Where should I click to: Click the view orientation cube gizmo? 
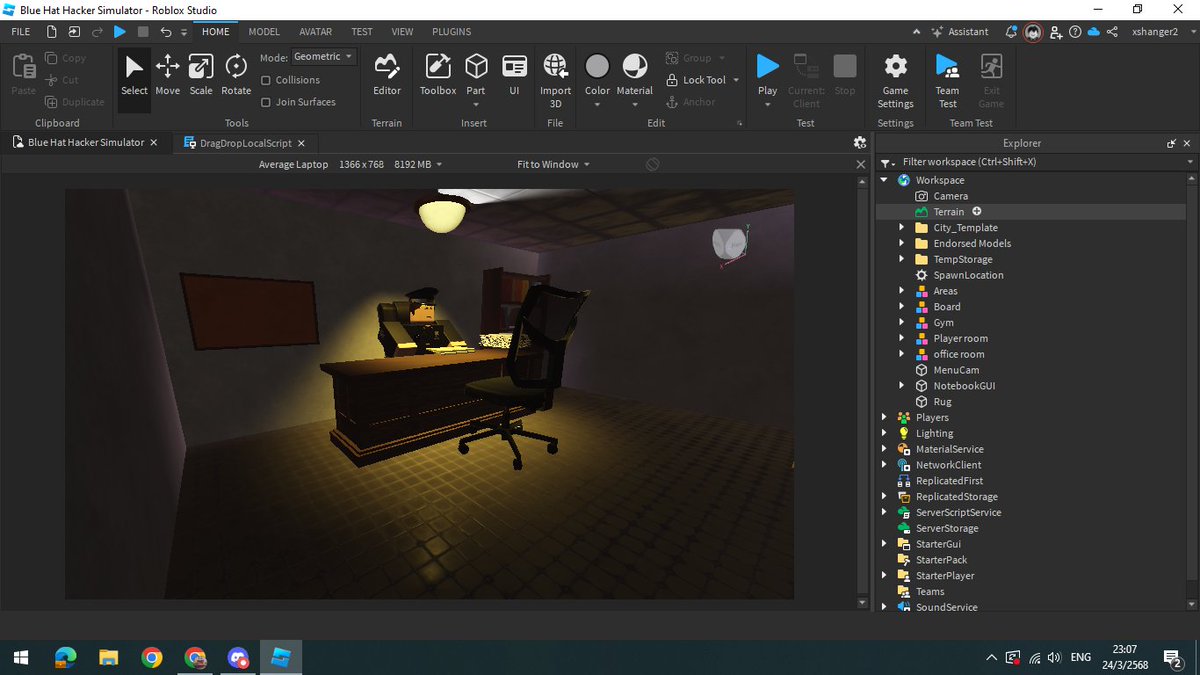pos(729,245)
